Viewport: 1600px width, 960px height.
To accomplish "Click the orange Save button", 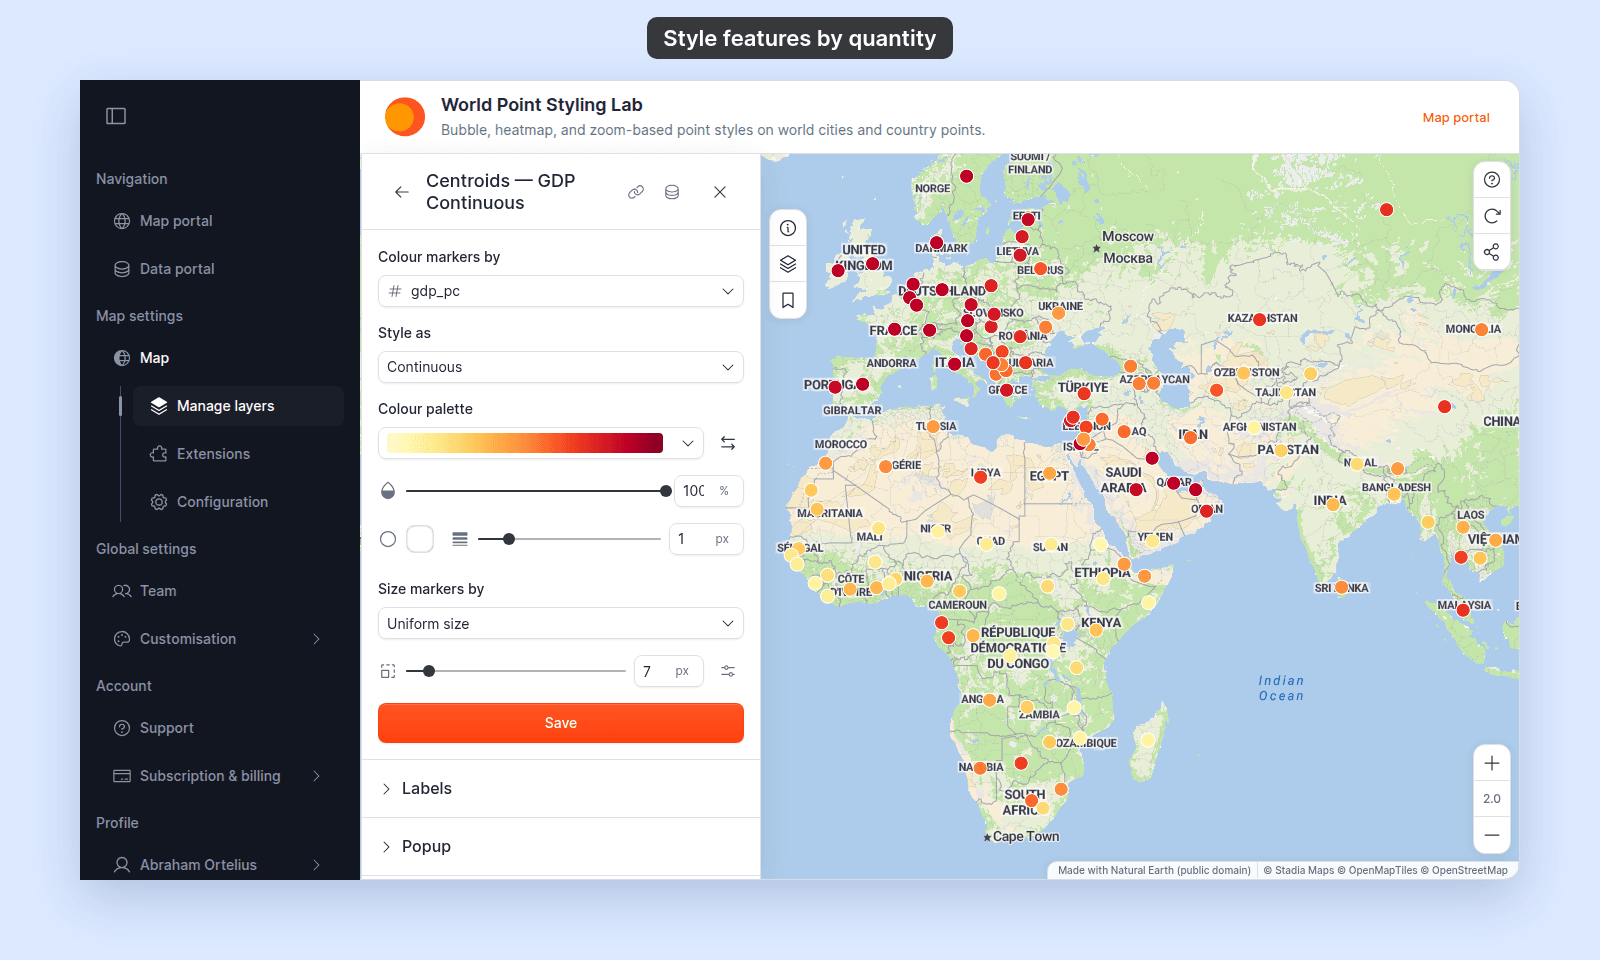I will click(x=561, y=723).
